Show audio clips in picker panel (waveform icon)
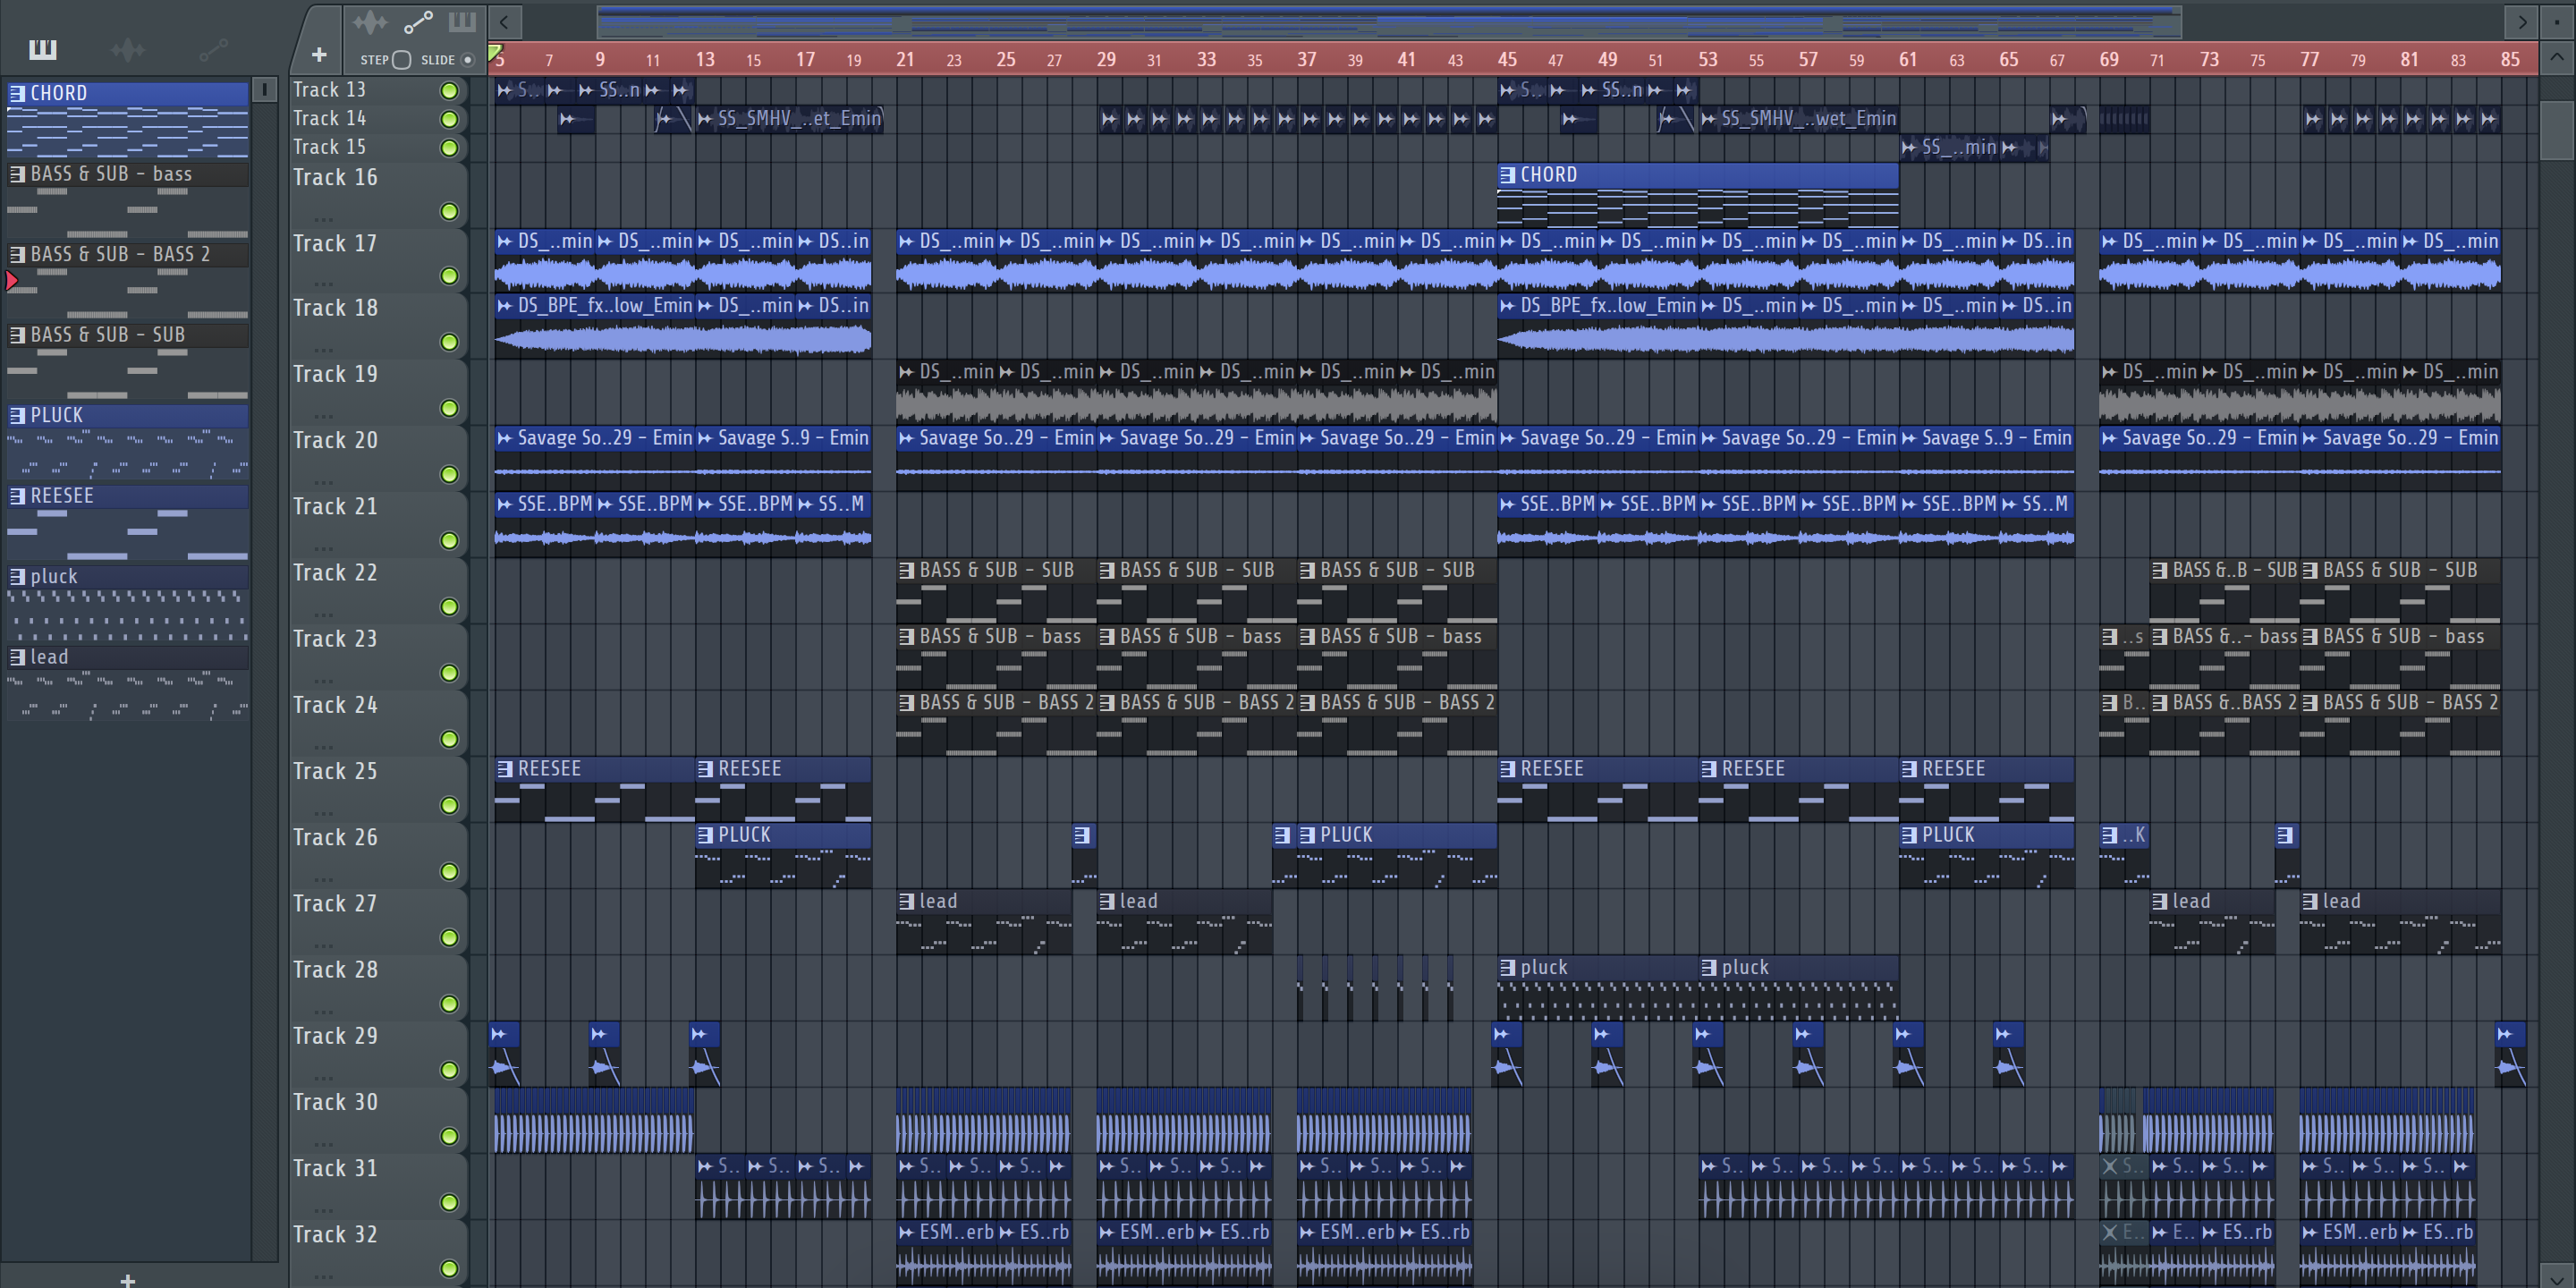Image resolution: width=2576 pixels, height=1288 pixels. pyautogui.click(x=128, y=49)
